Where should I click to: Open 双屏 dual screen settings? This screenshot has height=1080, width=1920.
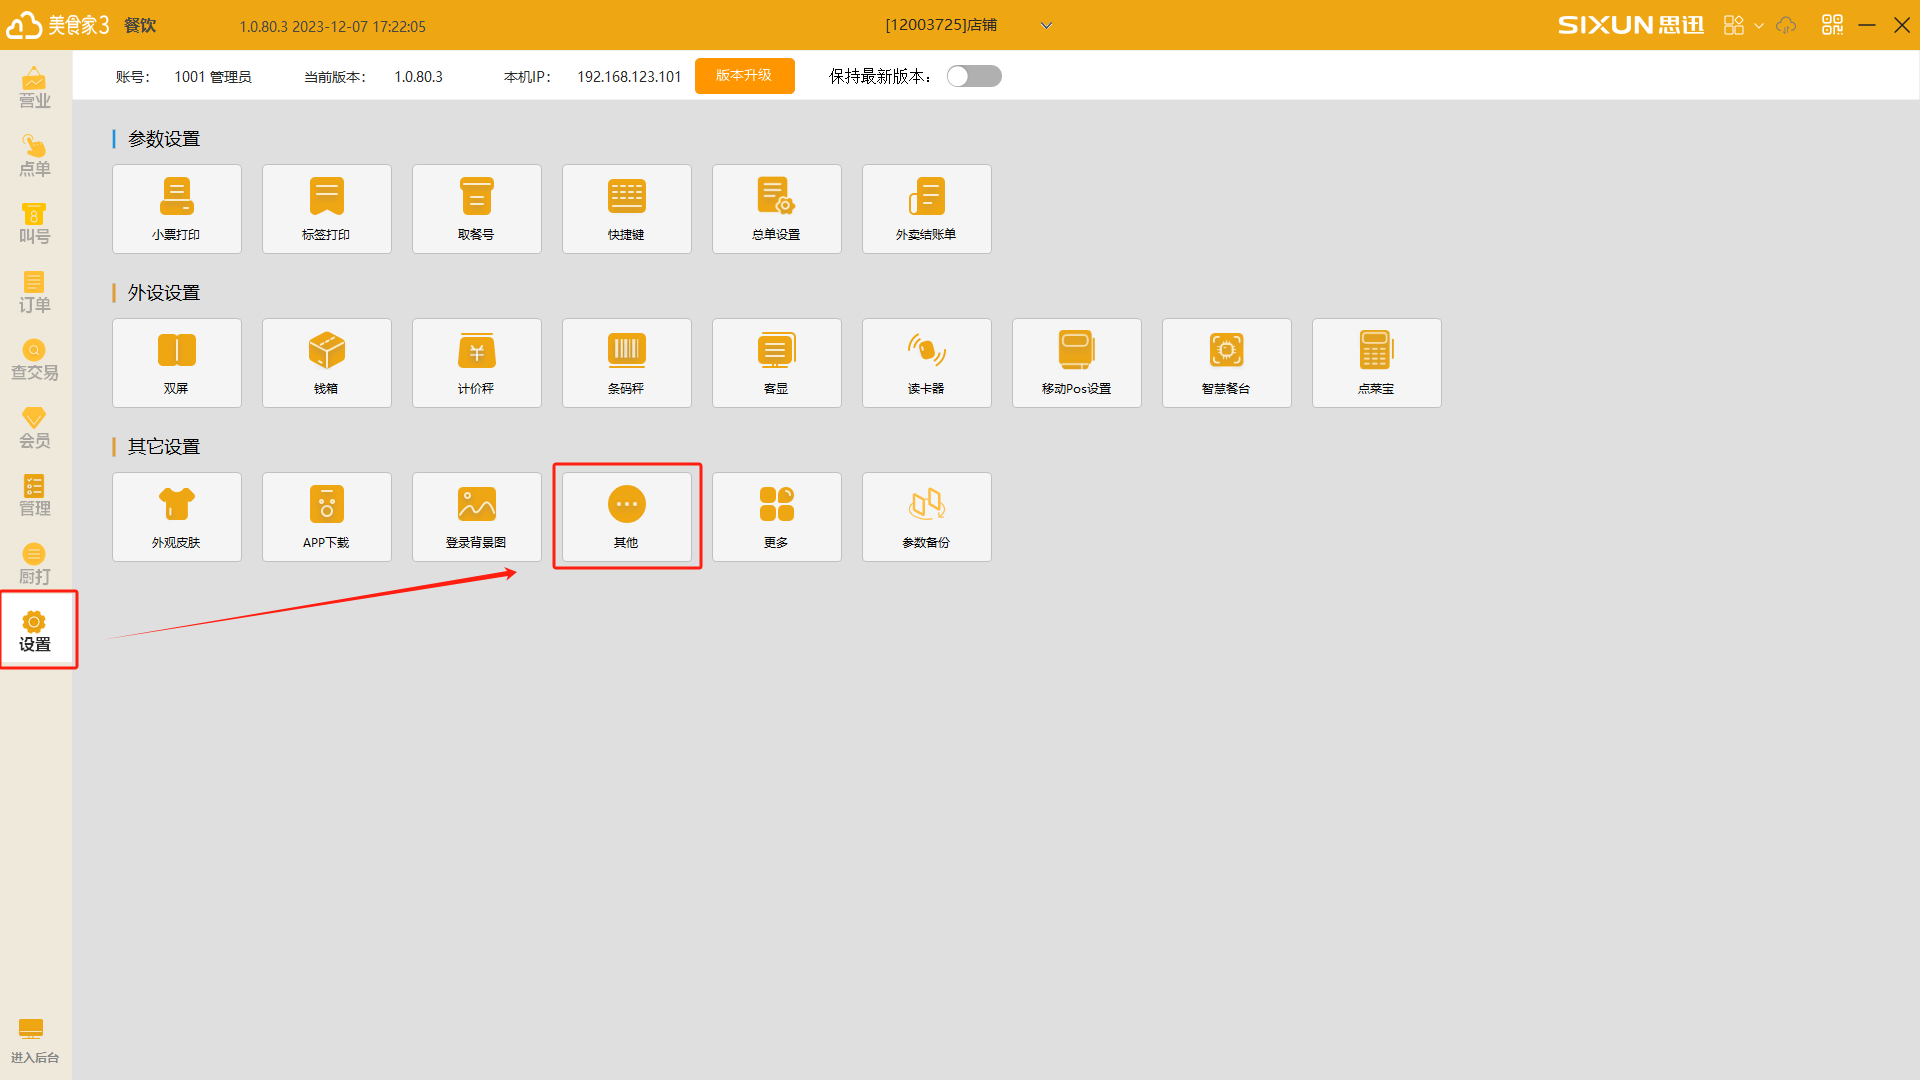click(x=177, y=363)
